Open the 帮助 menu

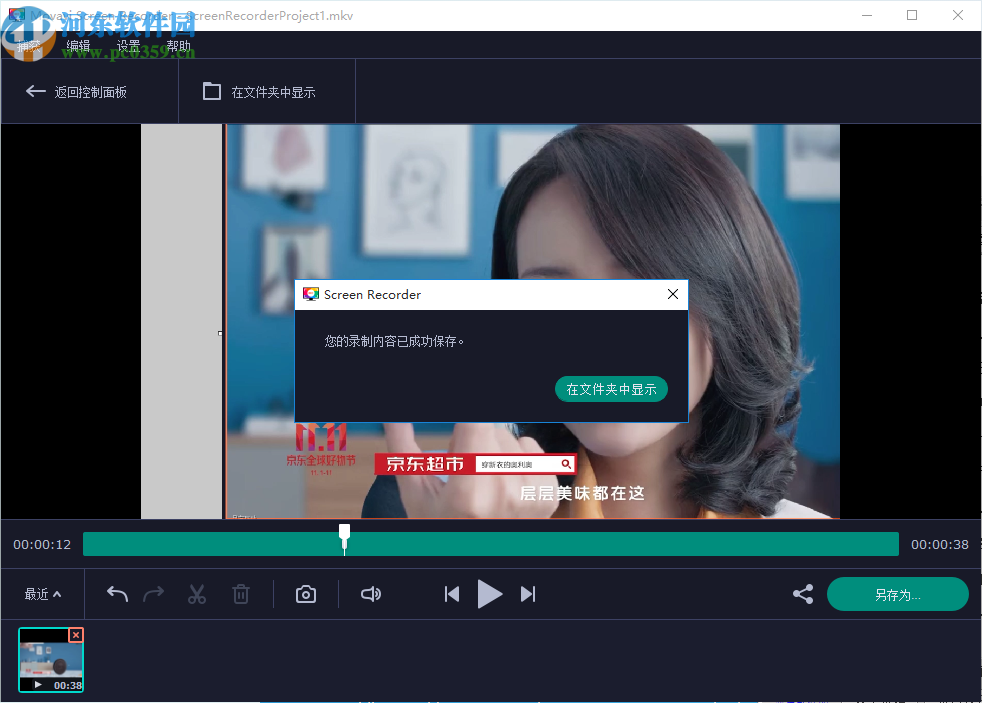pyautogui.click(x=178, y=45)
